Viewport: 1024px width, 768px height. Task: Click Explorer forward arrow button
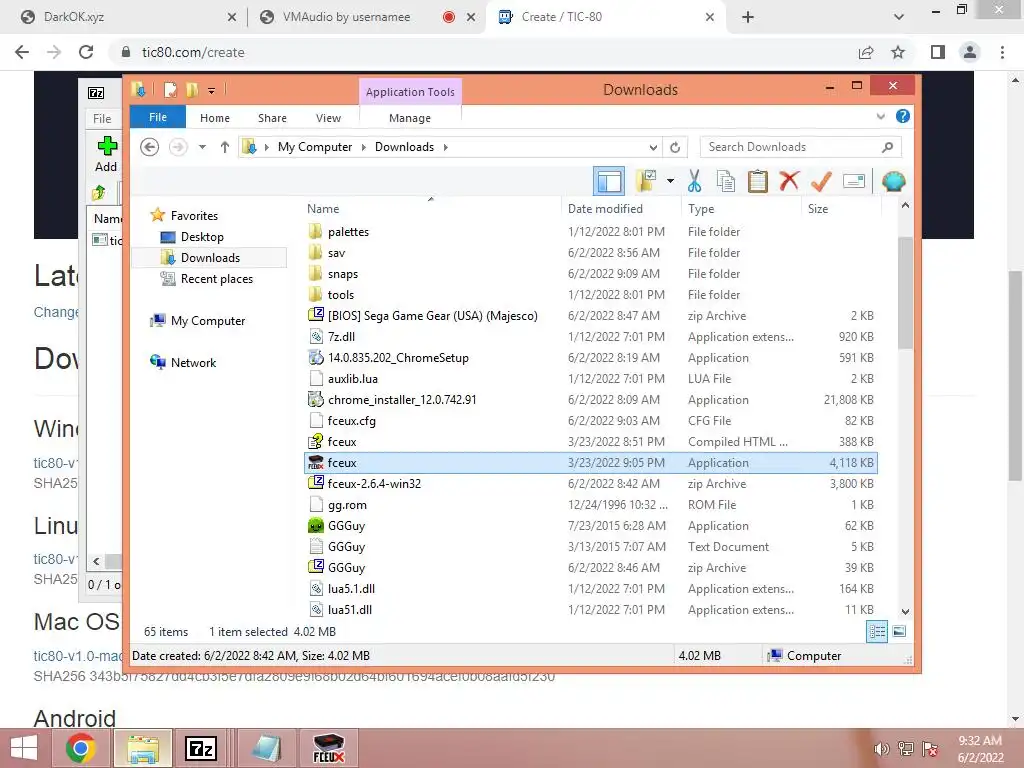click(178, 147)
